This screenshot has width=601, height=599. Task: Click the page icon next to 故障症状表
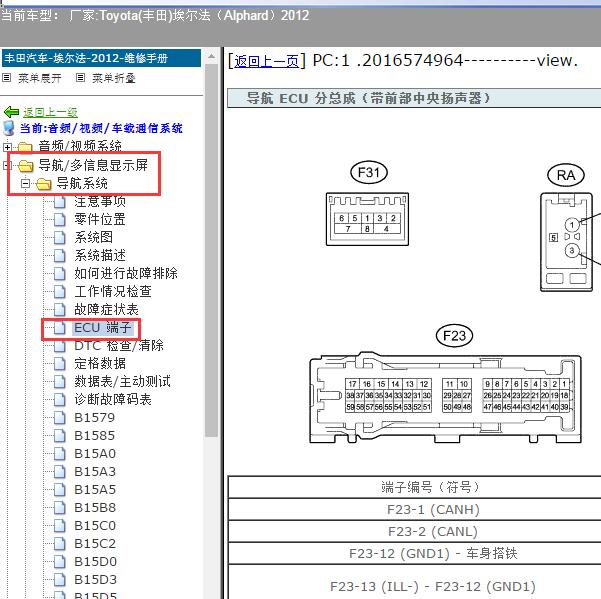59,310
